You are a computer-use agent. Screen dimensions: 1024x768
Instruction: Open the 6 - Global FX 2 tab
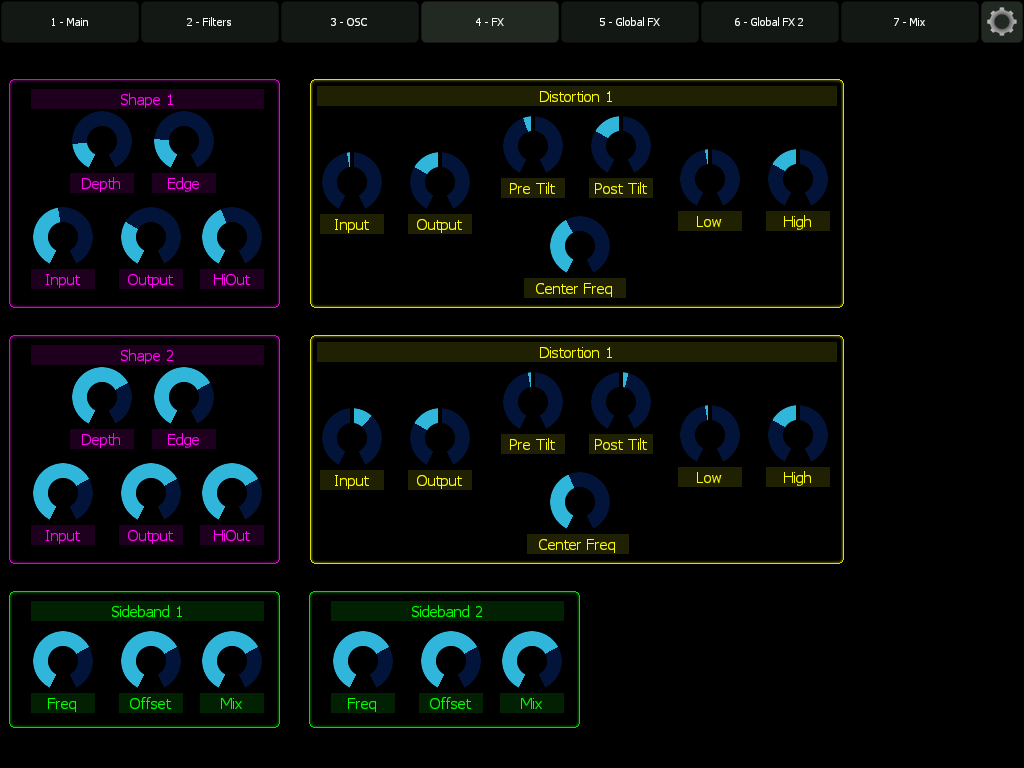point(769,22)
